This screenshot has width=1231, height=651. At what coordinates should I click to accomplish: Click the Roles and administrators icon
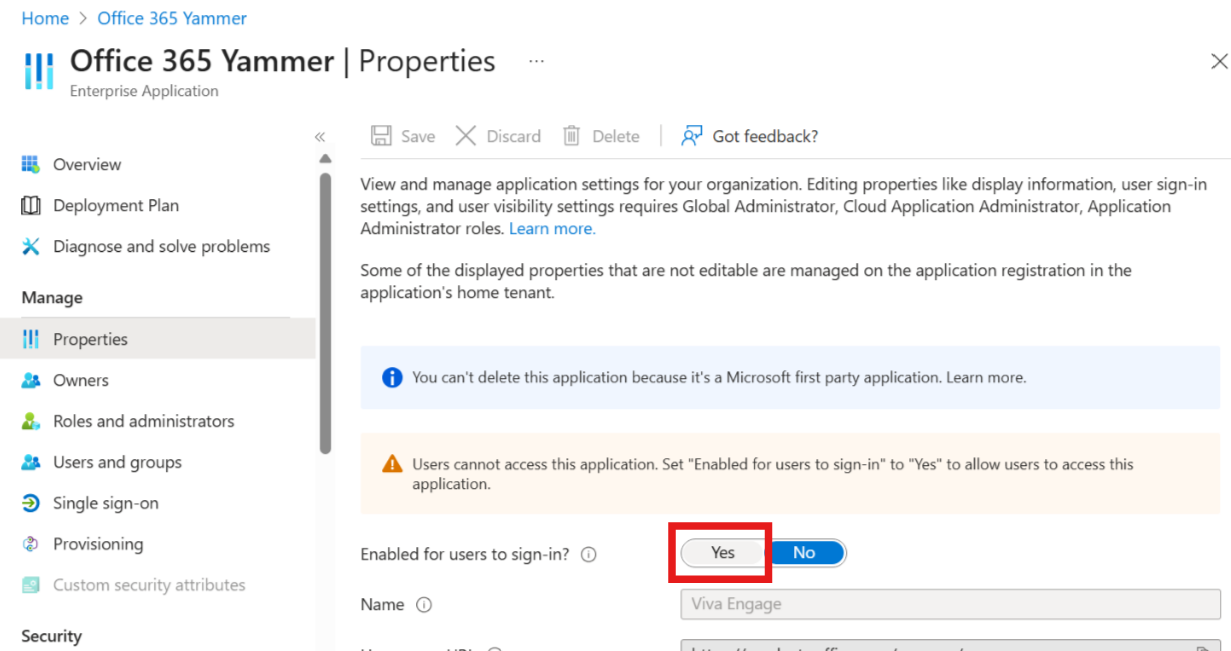coord(31,421)
